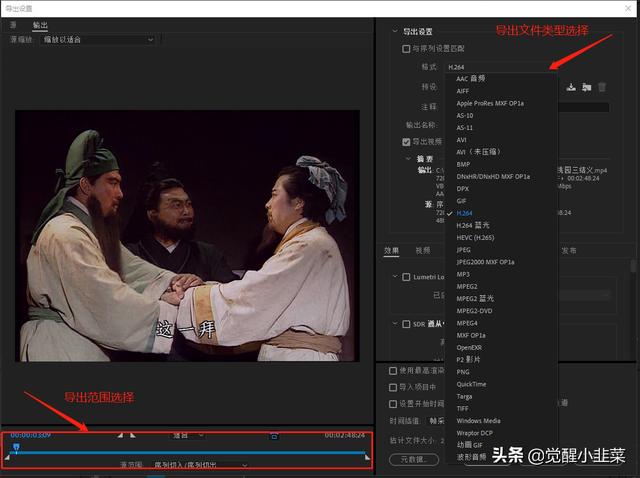Viewport: 640px width, 478px height.
Task: Click the out-point triangle handle at timeline end
Action: coord(367,458)
